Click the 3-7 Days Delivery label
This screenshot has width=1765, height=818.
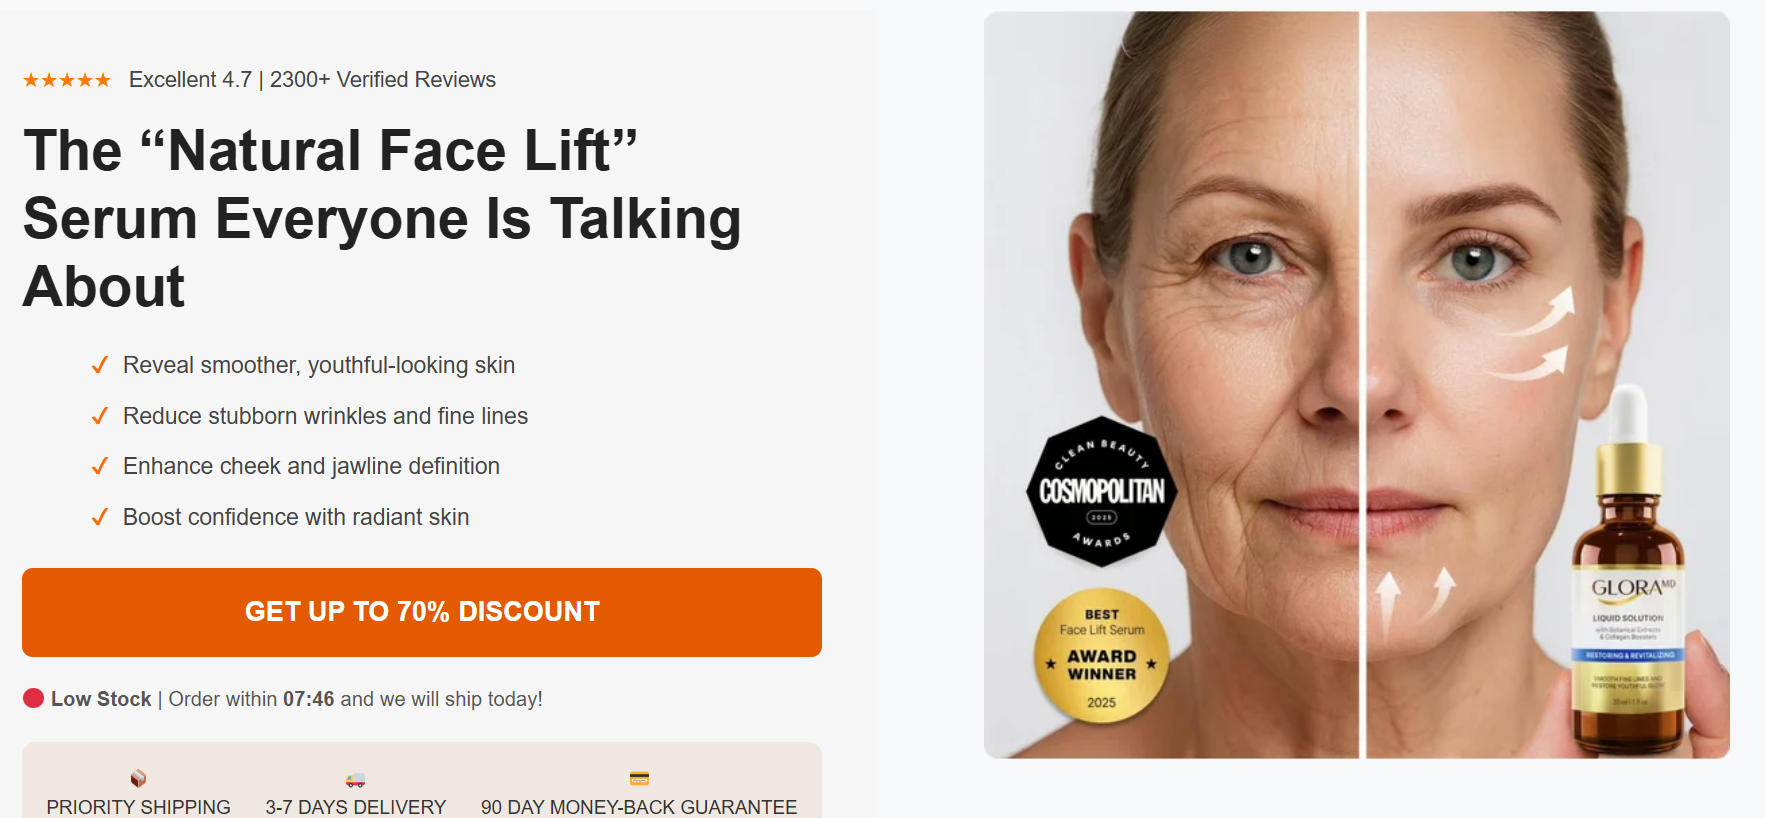click(x=356, y=807)
